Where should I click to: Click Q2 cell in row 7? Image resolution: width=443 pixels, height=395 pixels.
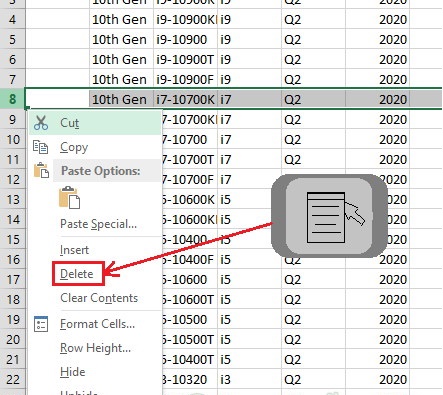click(313, 79)
